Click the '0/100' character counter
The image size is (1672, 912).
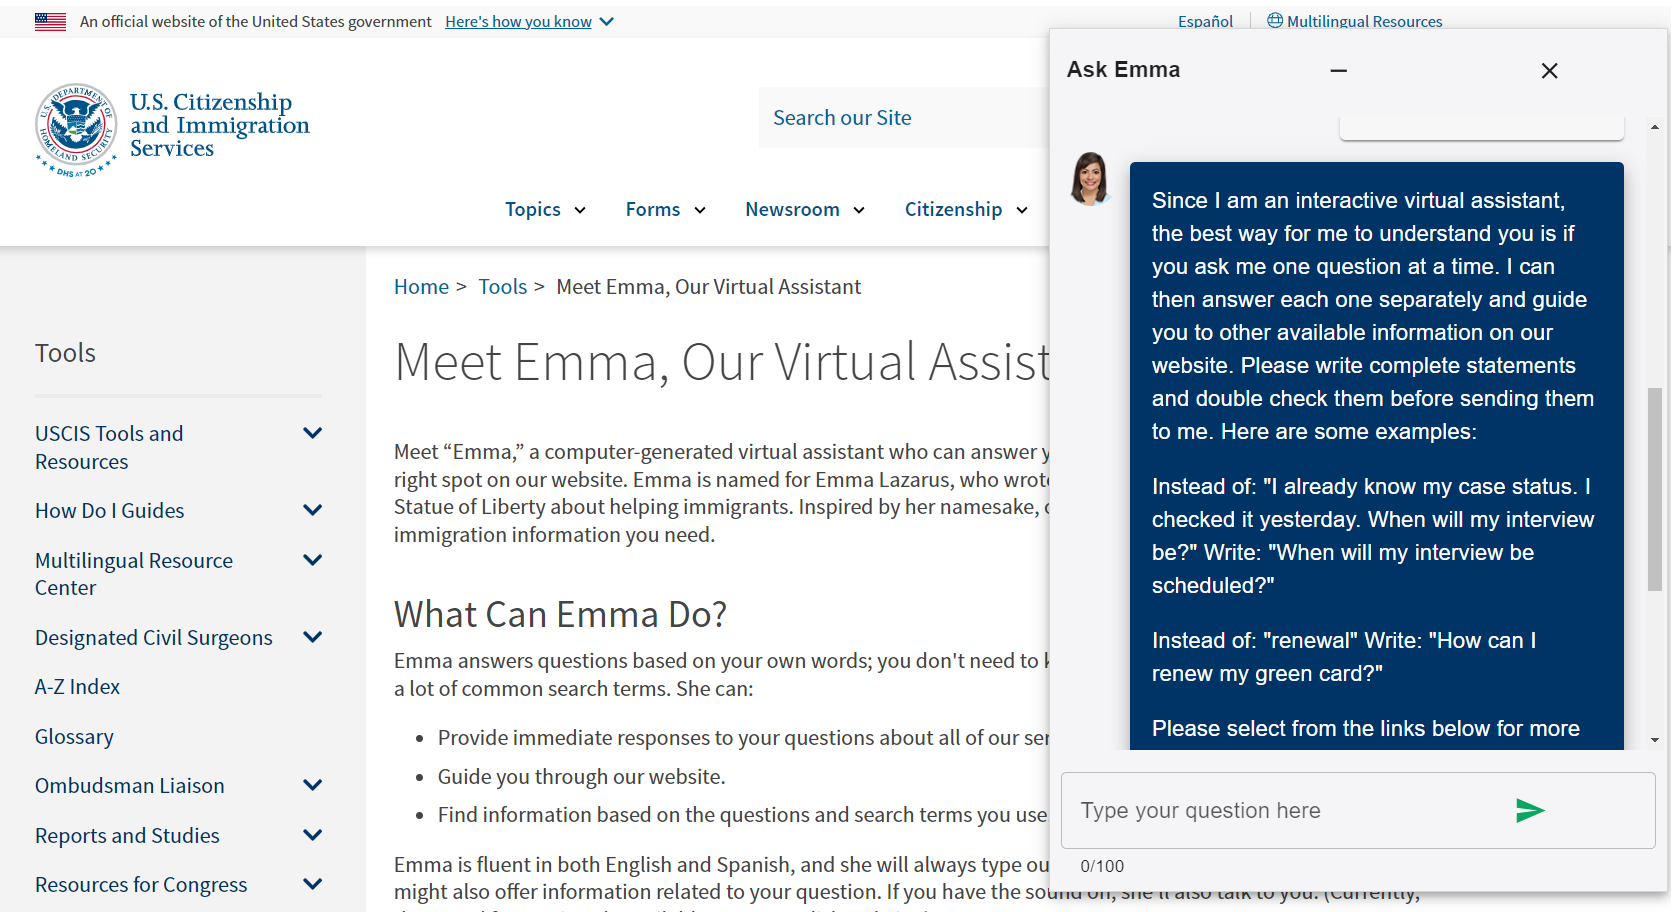point(1102,866)
